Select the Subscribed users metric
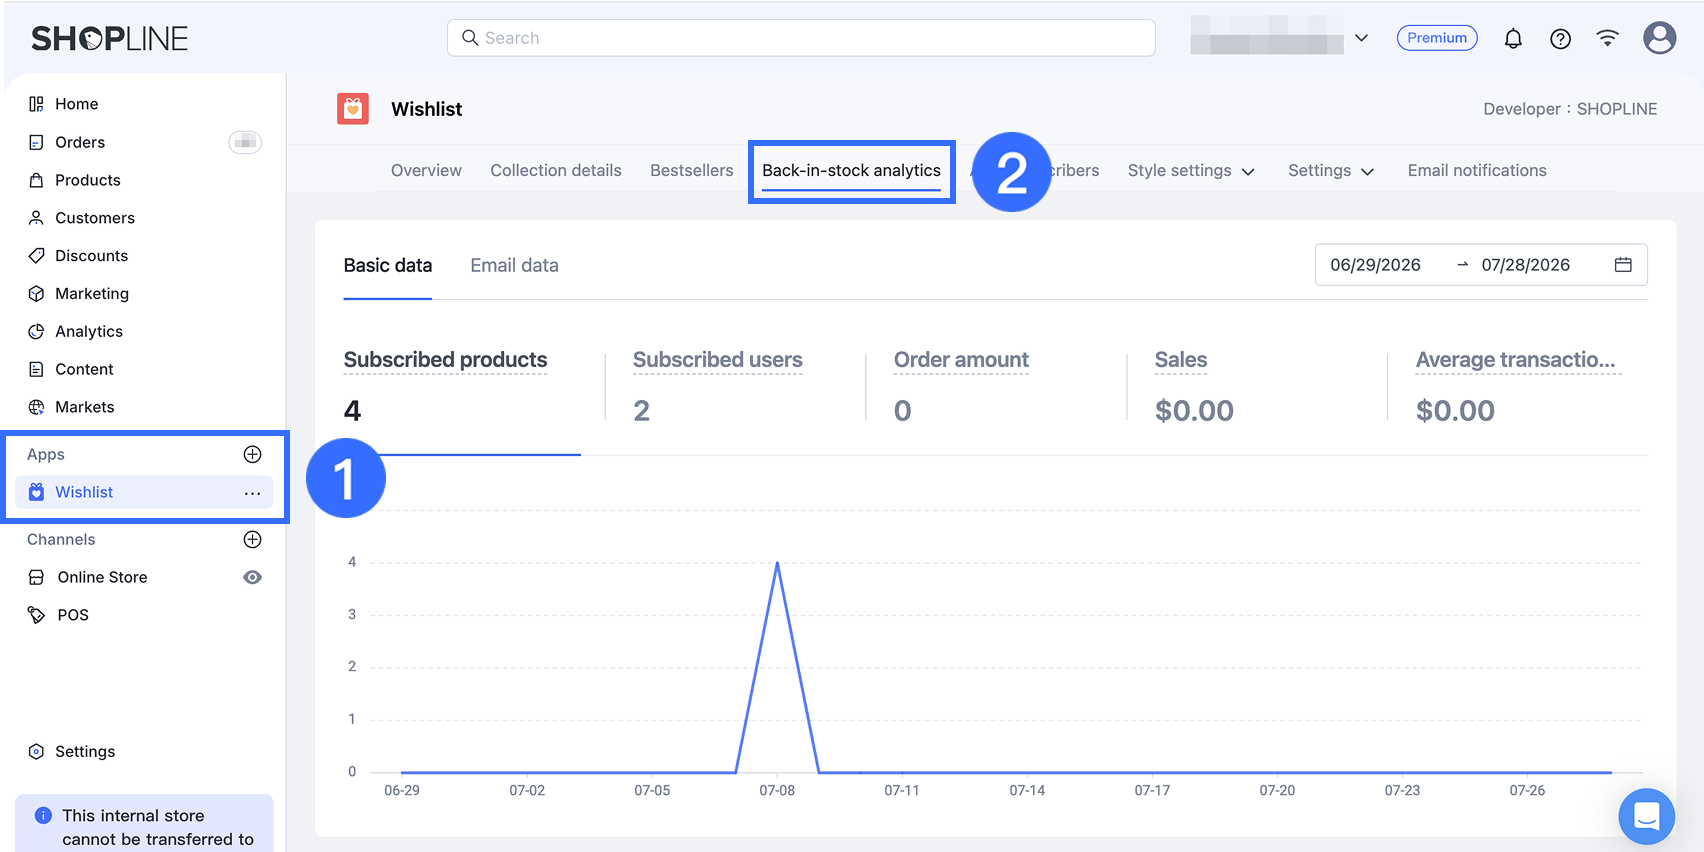Screen dimensions: 1704x852 (718, 360)
